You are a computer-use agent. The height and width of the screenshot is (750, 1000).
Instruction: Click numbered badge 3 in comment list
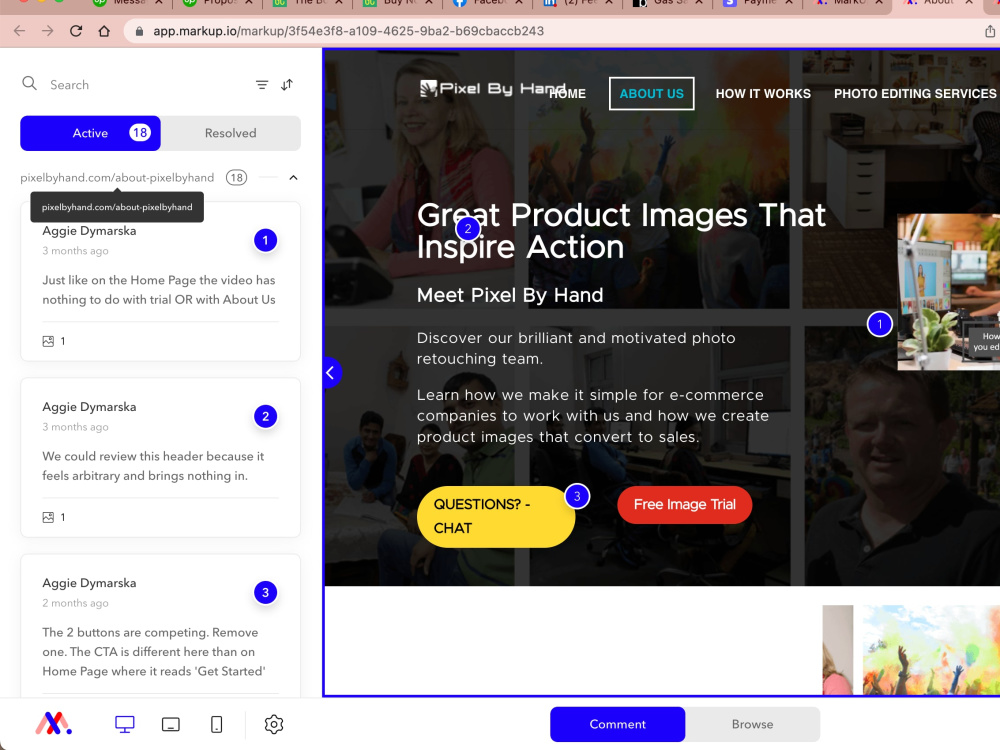click(x=265, y=592)
